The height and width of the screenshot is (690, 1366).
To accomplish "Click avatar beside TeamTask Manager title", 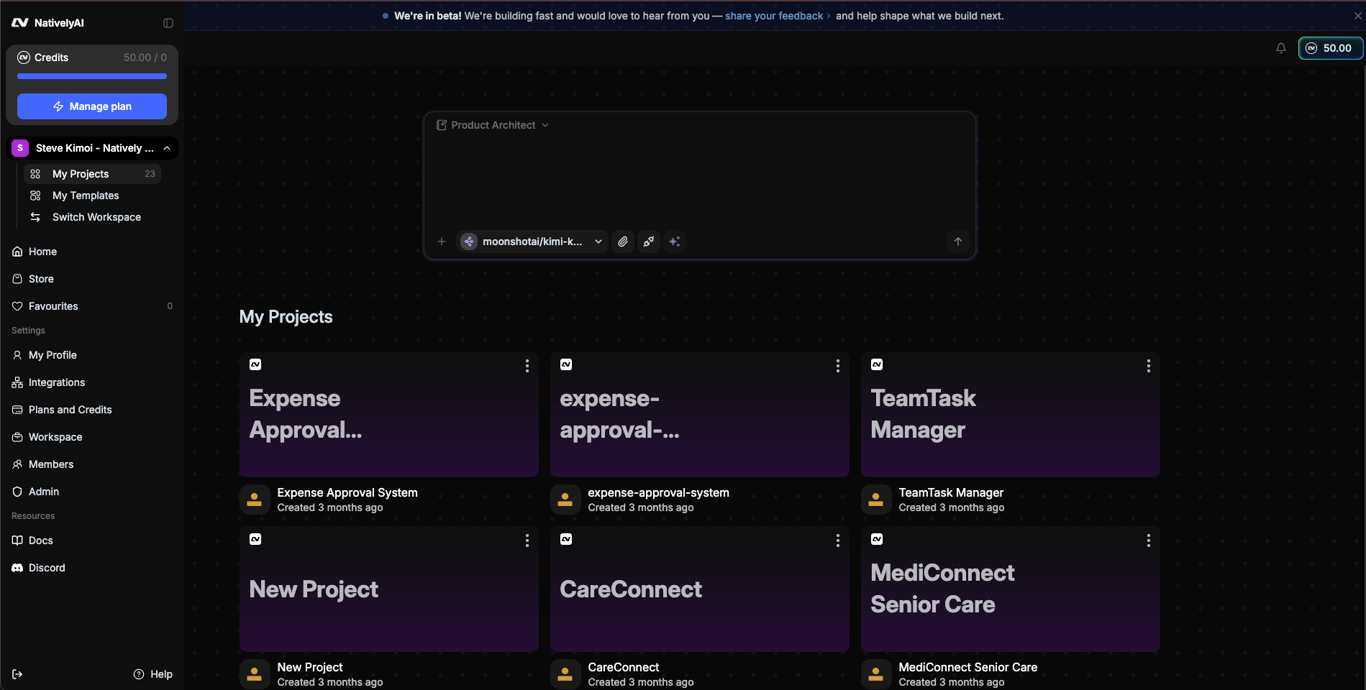I will 876,500.
